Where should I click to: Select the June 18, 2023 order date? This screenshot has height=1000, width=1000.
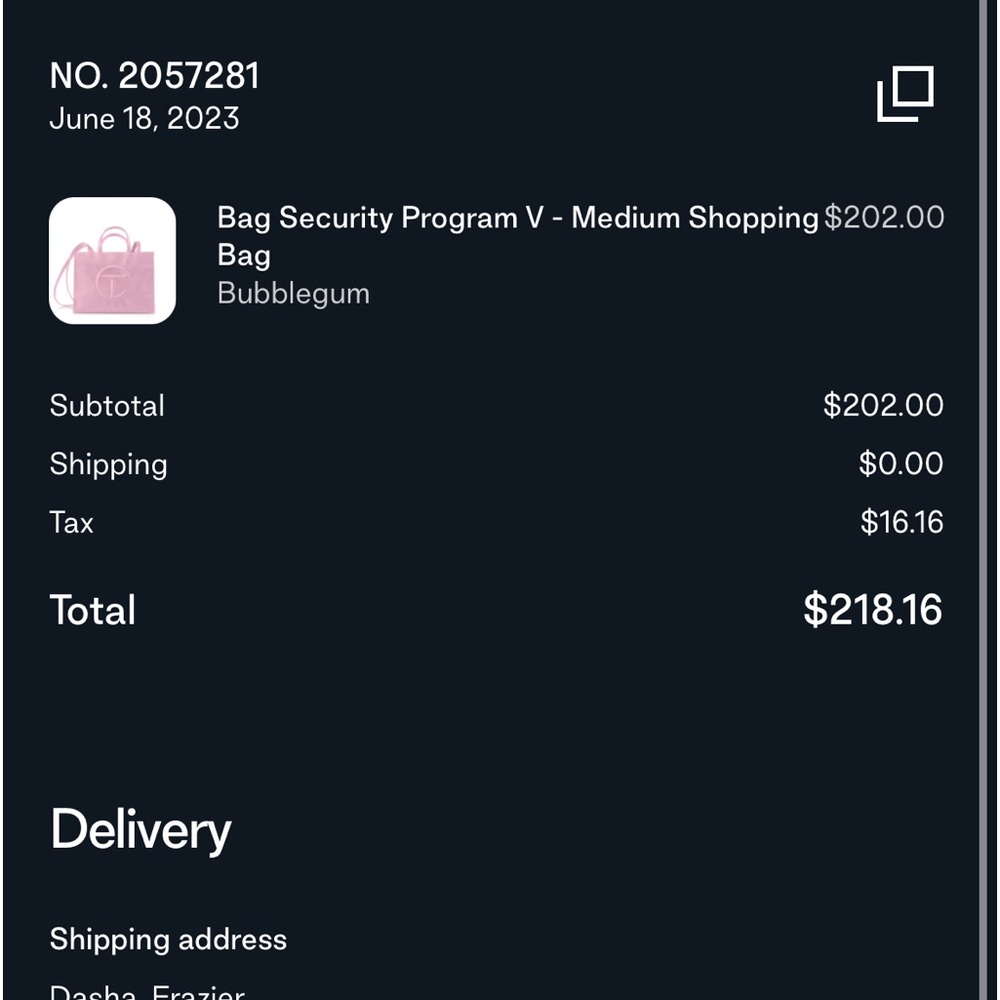(144, 119)
